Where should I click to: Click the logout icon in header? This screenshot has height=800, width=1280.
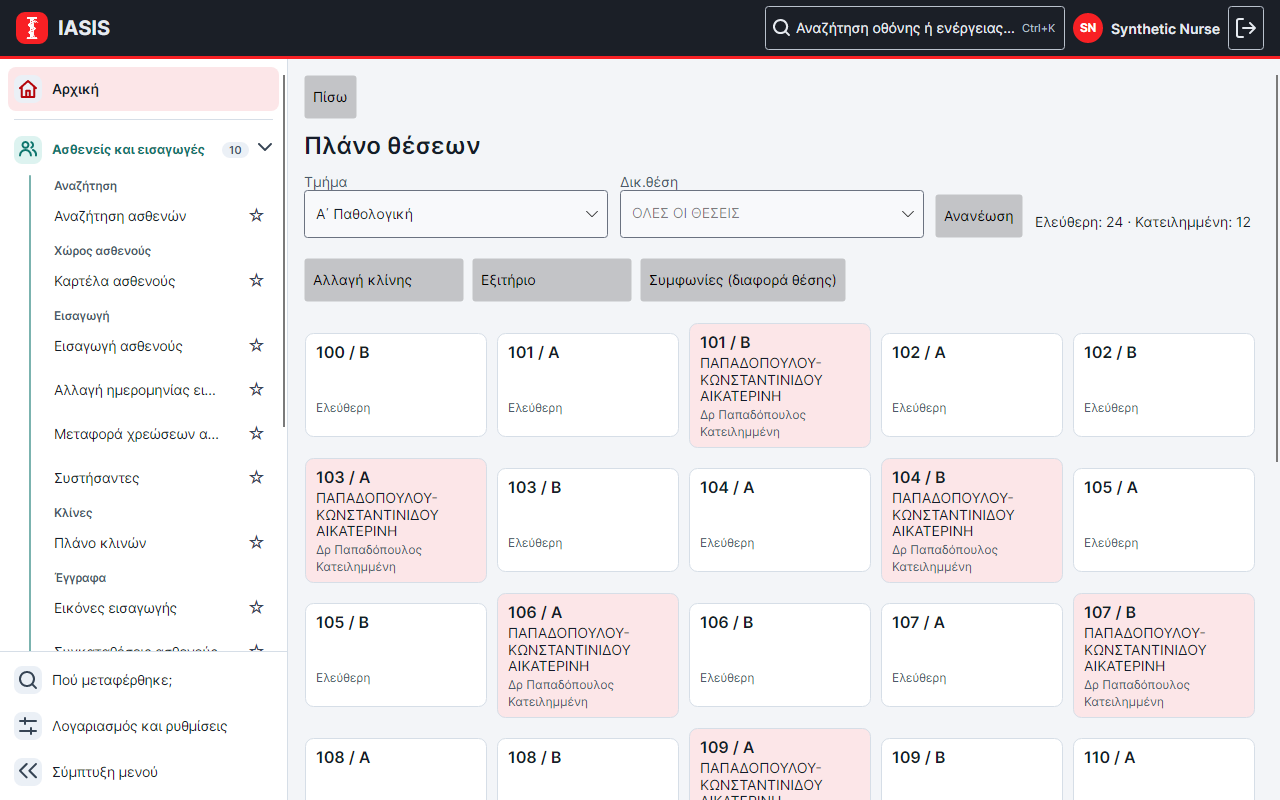click(x=1246, y=28)
